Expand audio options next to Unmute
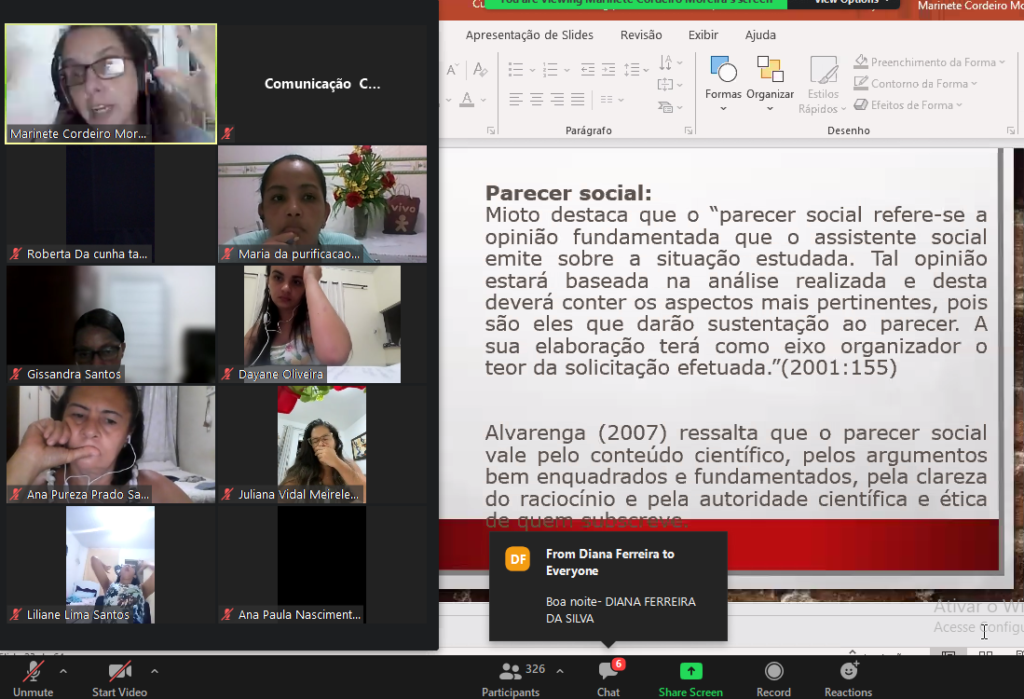 point(63,671)
